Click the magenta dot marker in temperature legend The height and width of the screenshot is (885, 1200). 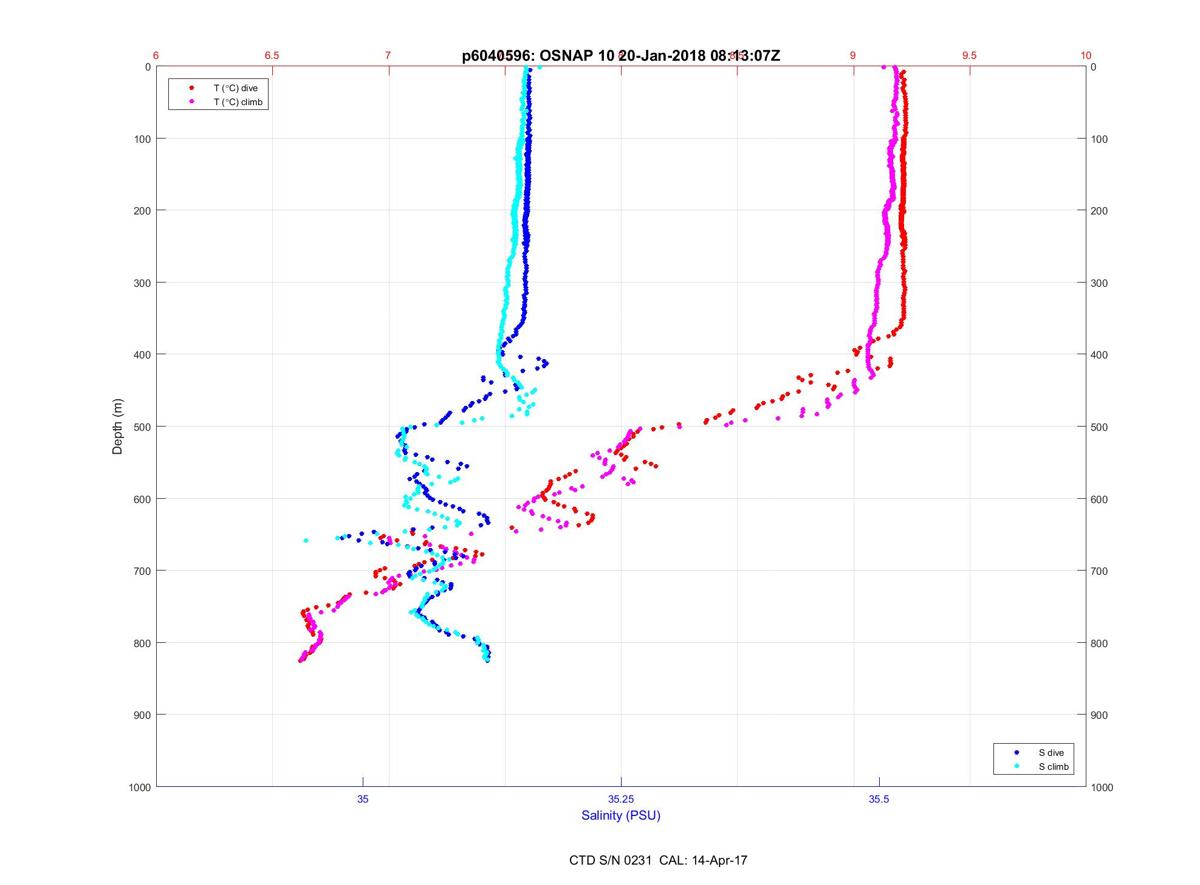(x=191, y=102)
